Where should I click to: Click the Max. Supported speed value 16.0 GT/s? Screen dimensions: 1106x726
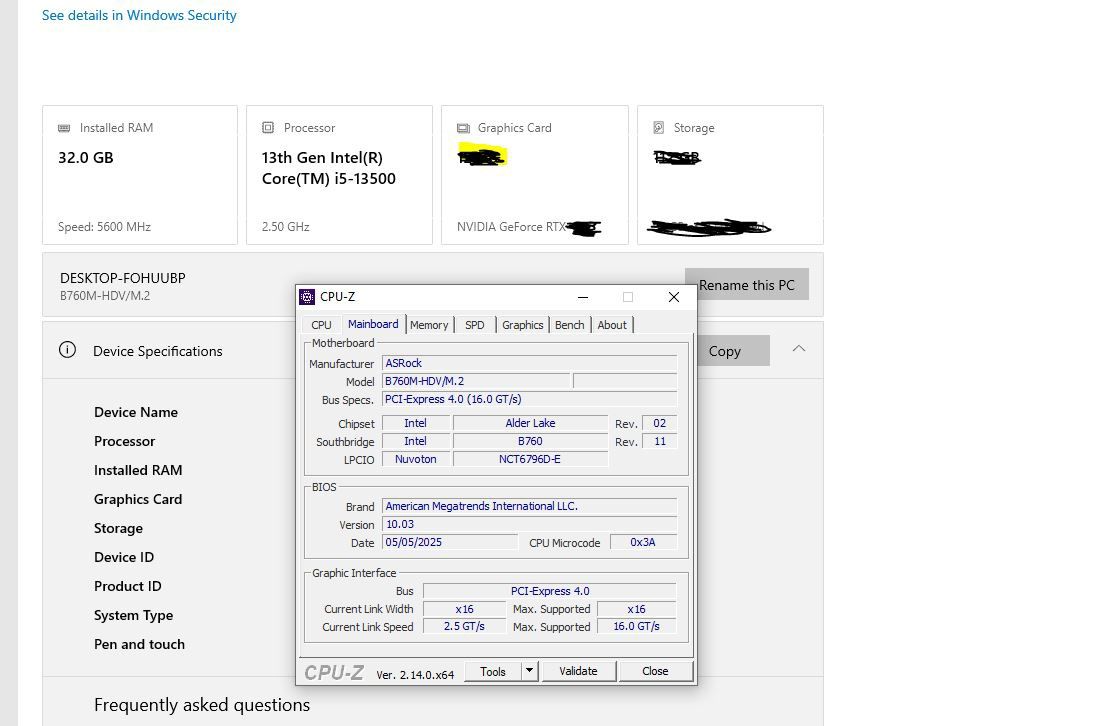tap(636, 626)
